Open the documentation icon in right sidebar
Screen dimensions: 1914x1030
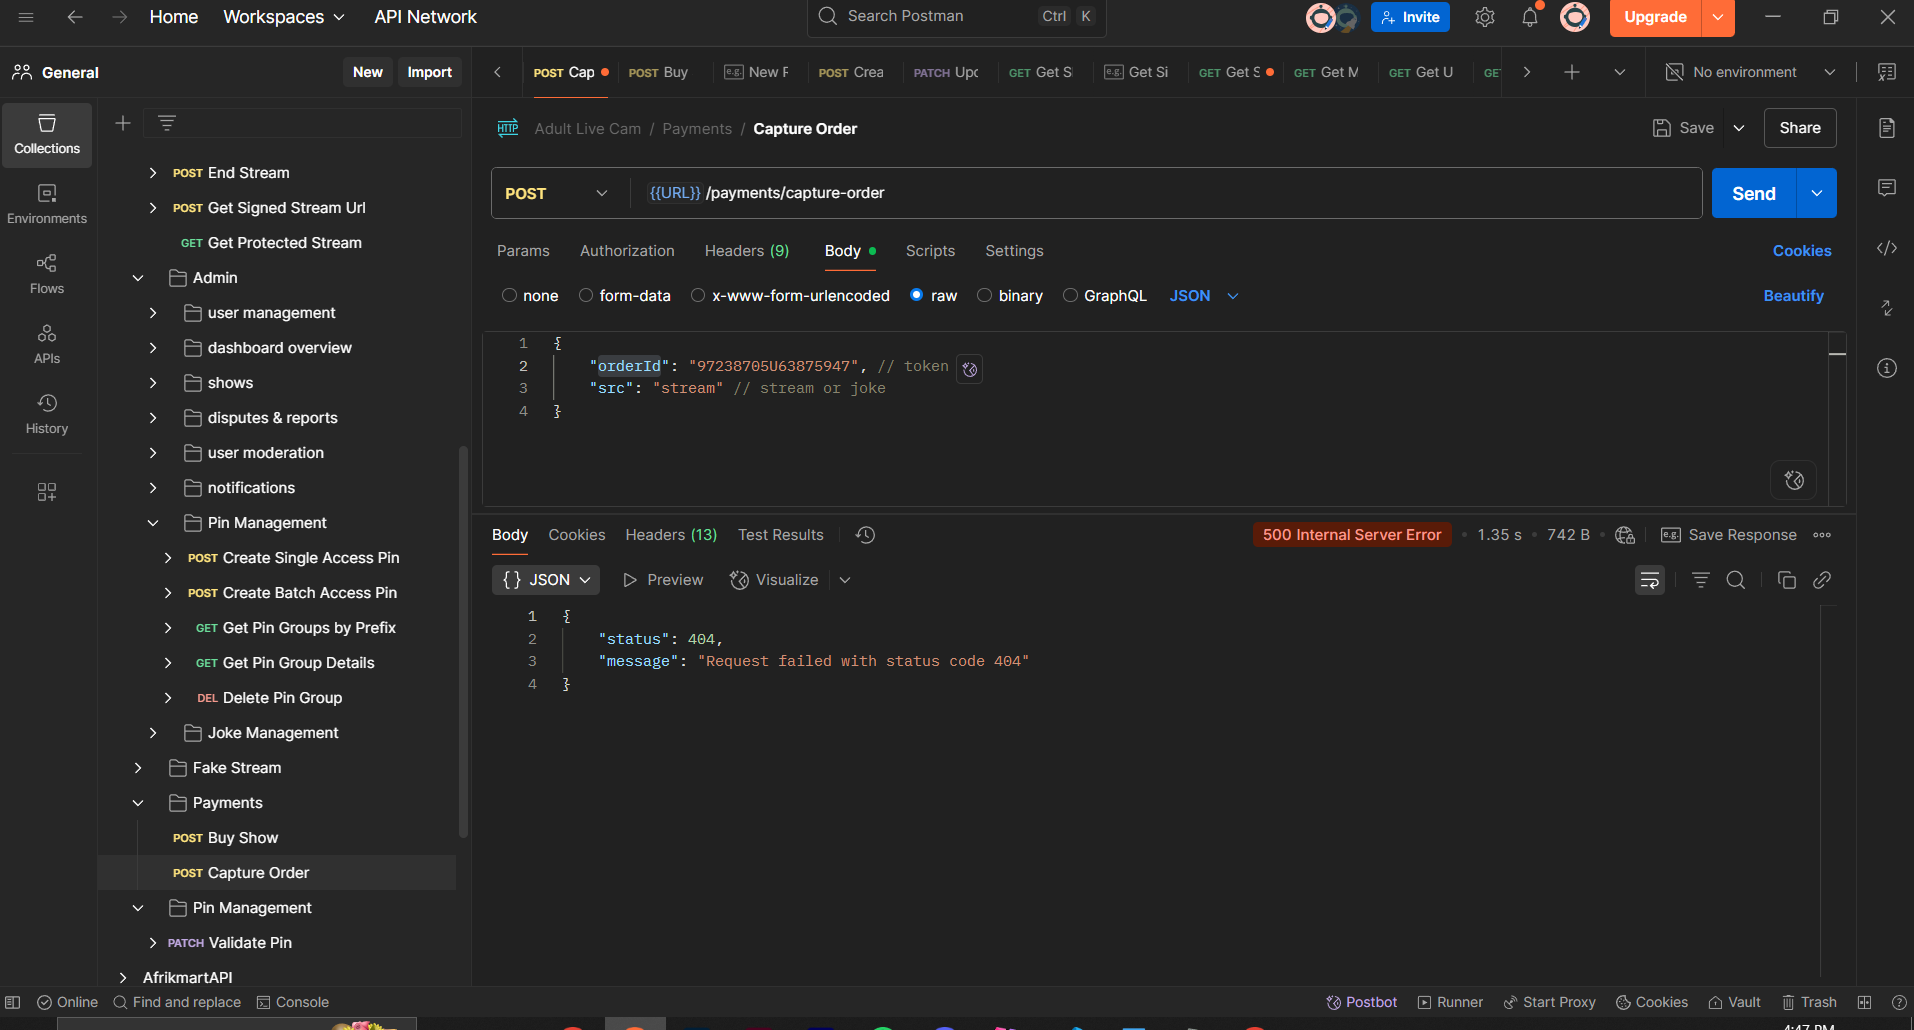point(1887,128)
